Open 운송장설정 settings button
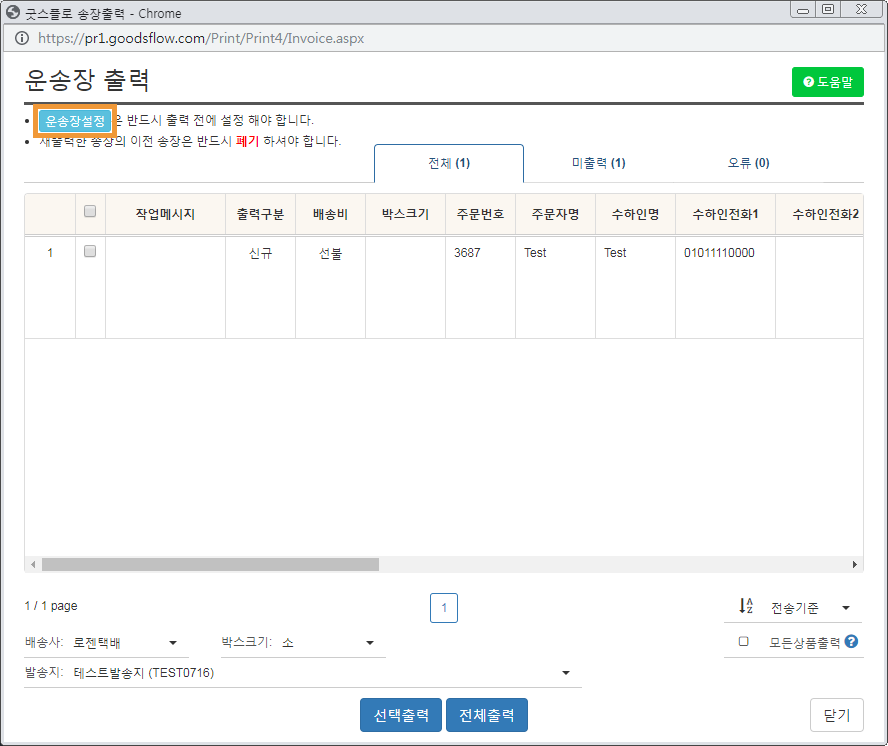This screenshot has height=746, width=888. (75, 121)
